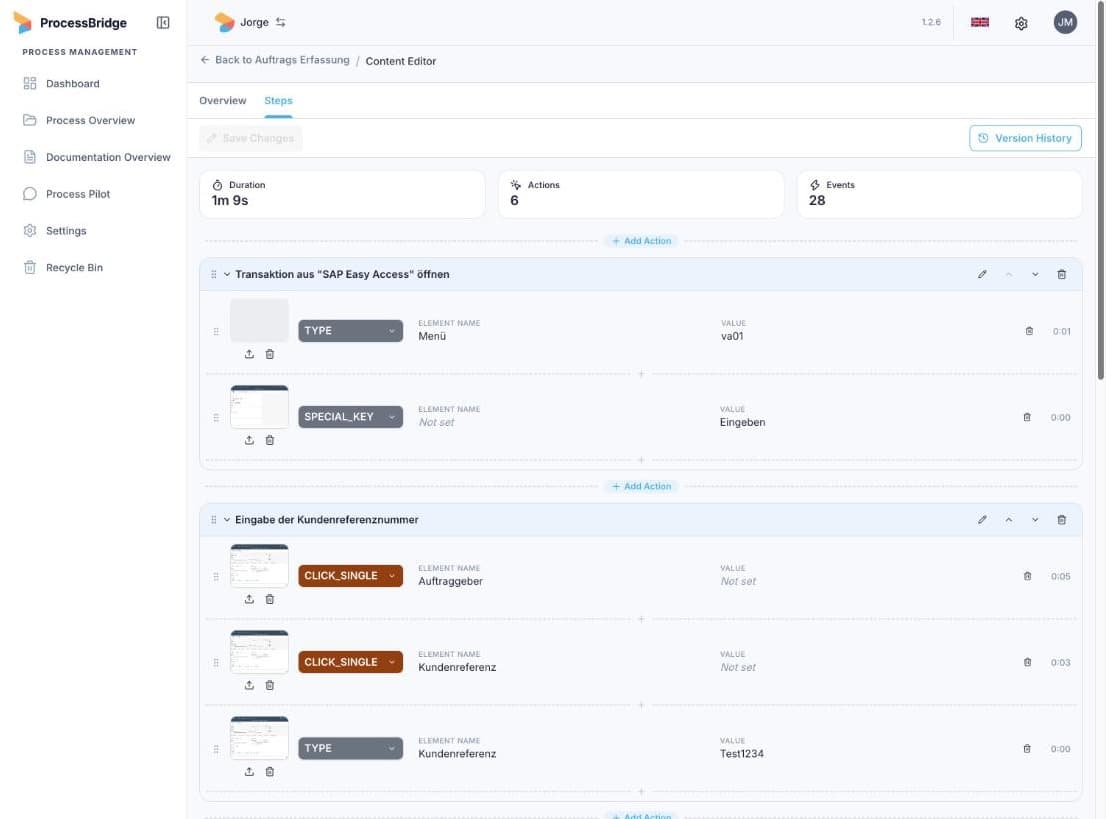The image size is (1106, 819).
Task: Add Action between the two steps
Action: point(642,487)
